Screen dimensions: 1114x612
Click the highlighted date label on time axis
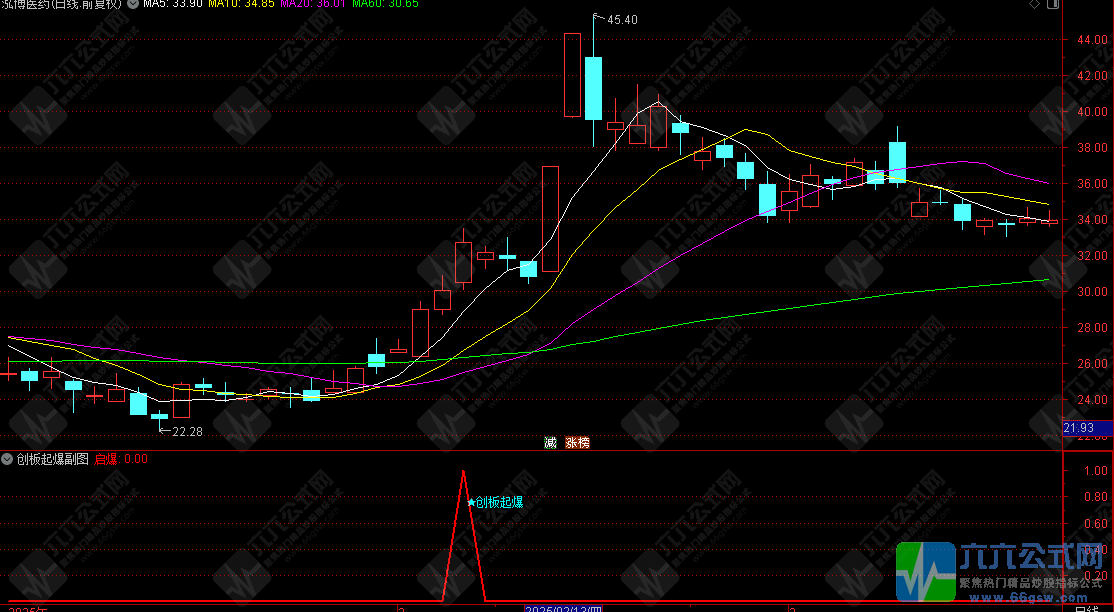click(x=563, y=609)
